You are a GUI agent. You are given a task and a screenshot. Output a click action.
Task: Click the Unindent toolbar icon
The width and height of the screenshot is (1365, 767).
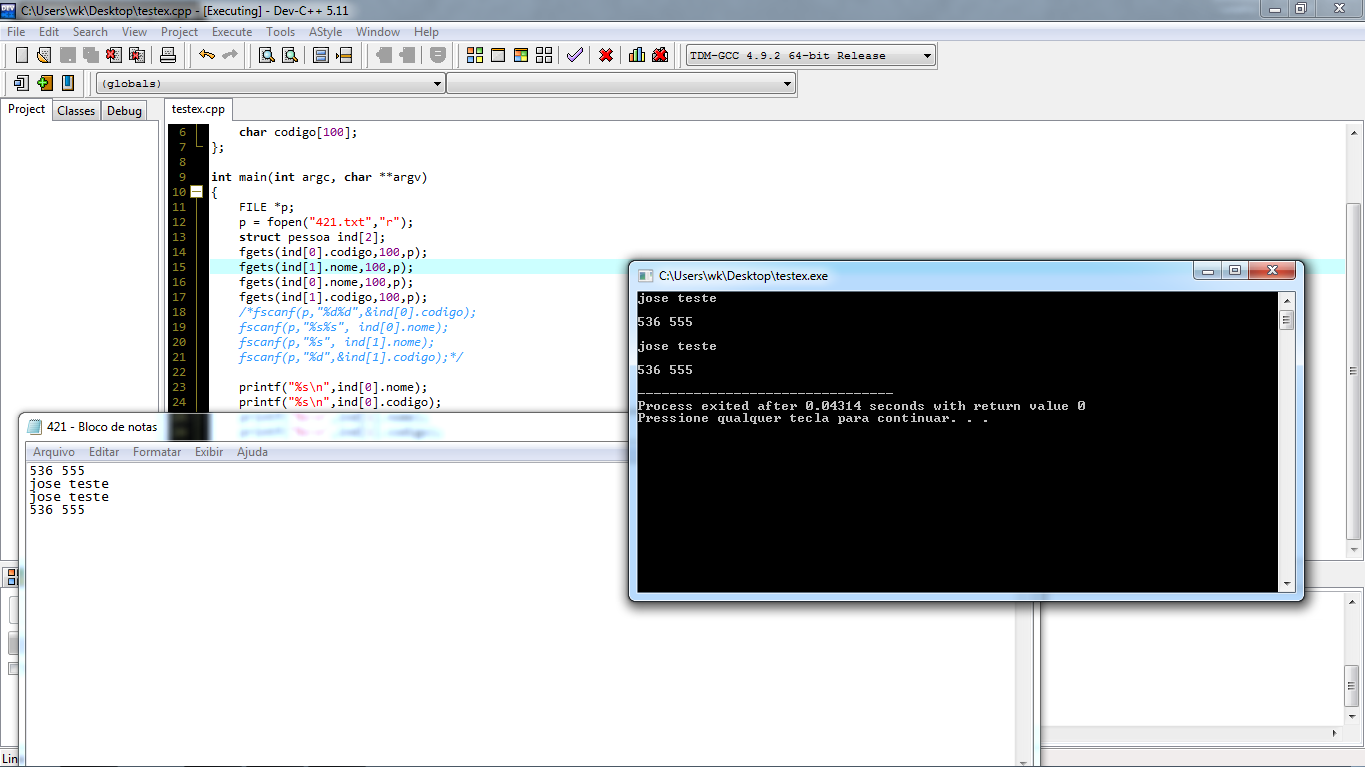point(384,55)
